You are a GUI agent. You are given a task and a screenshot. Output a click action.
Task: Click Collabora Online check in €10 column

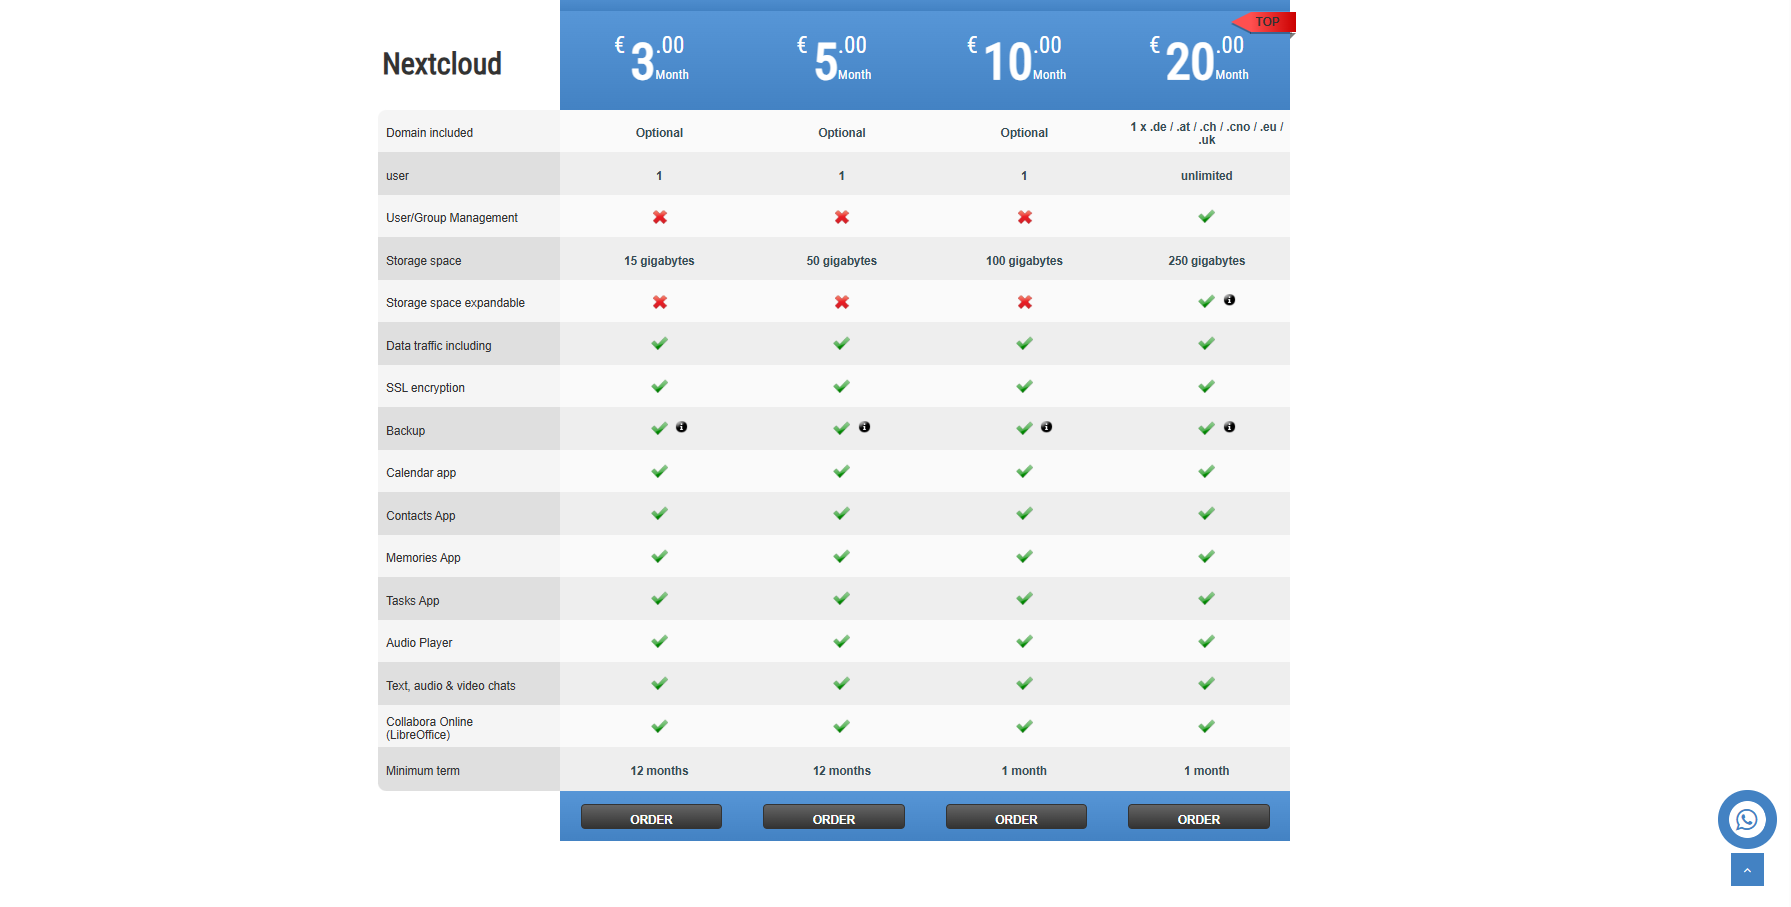click(x=1025, y=726)
